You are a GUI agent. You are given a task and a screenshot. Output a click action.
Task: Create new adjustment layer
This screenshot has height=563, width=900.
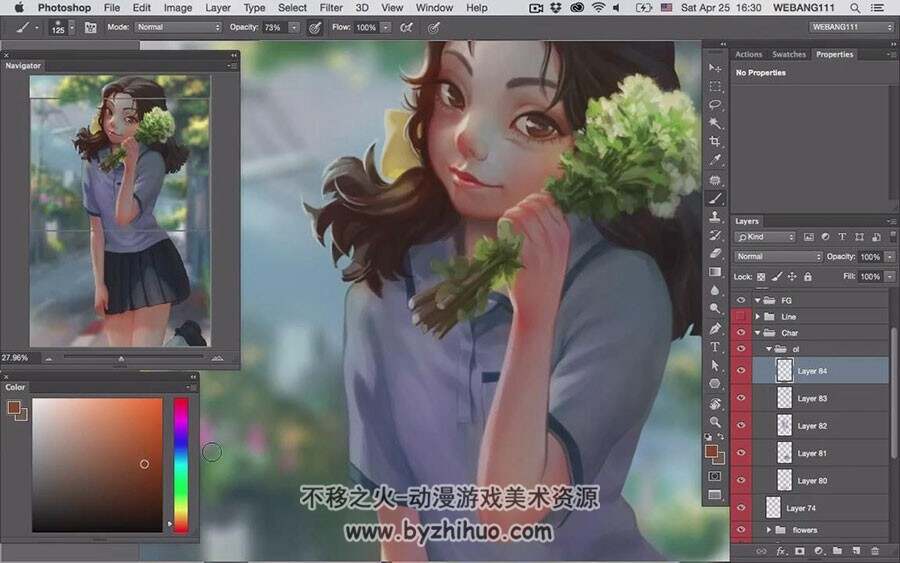[818, 551]
